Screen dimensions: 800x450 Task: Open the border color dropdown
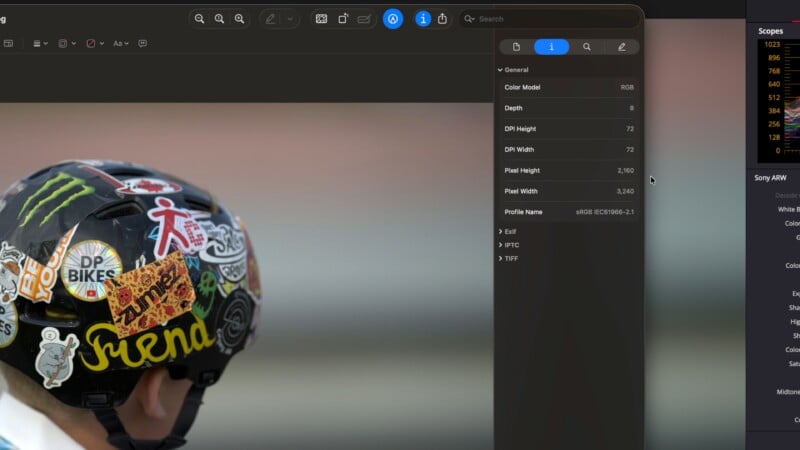tap(67, 43)
